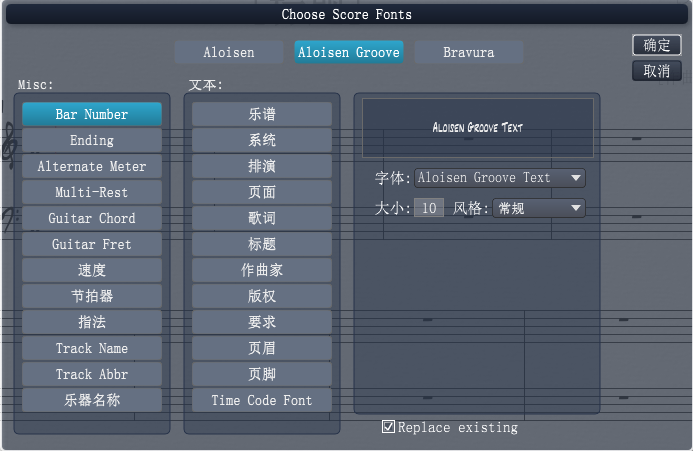Screen dimensions: 693x451
Task: Choose the 作曲家 composer text item
Action: [x=261, y=271]
